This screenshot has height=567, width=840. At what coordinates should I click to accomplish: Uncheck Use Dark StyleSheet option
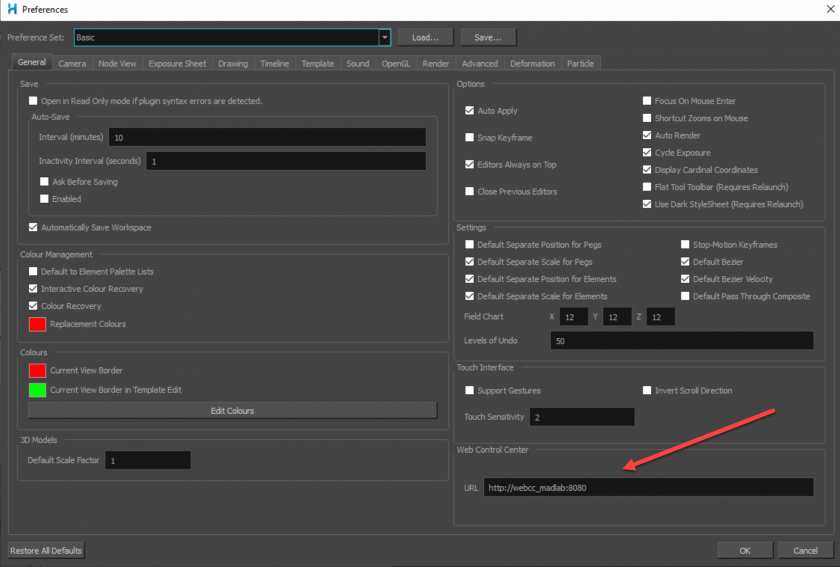point(647,204)
